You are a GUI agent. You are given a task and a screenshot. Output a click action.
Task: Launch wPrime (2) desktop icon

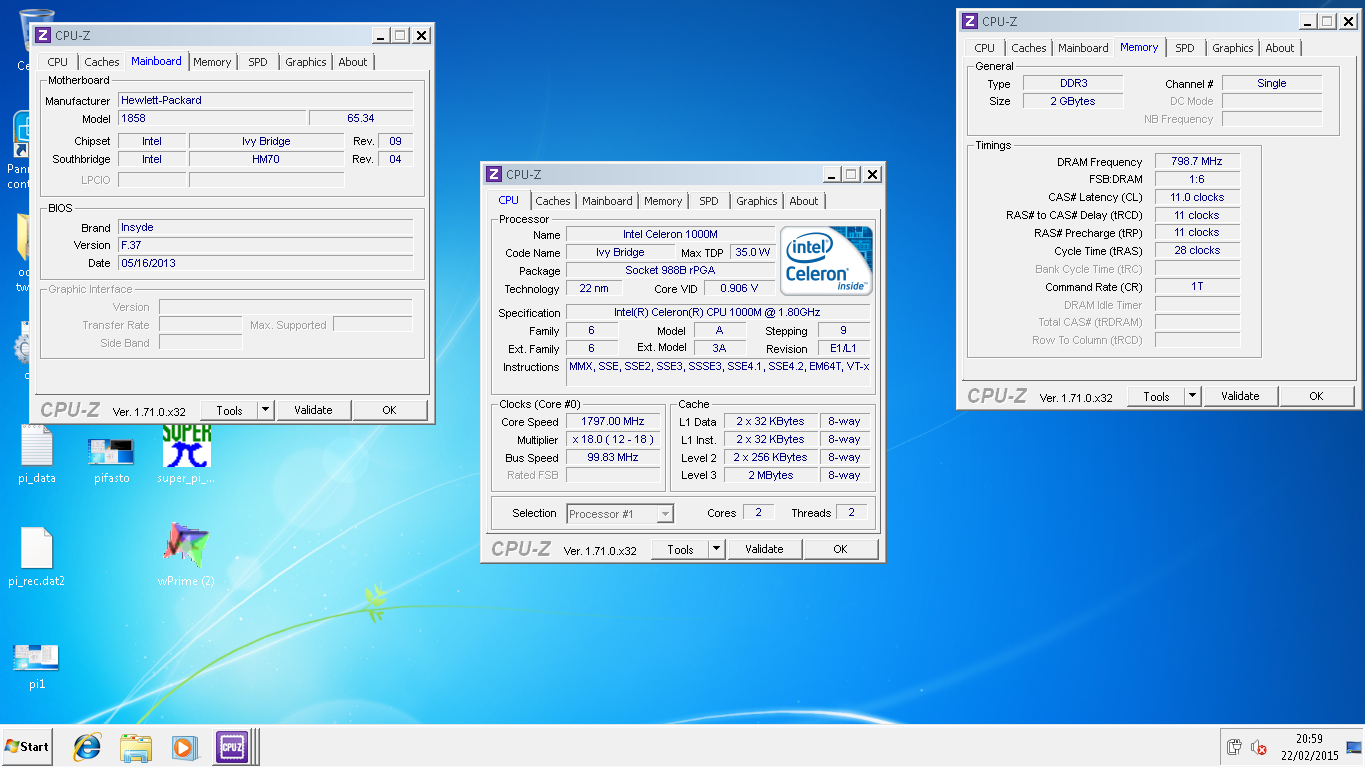(x=186, y=555)
